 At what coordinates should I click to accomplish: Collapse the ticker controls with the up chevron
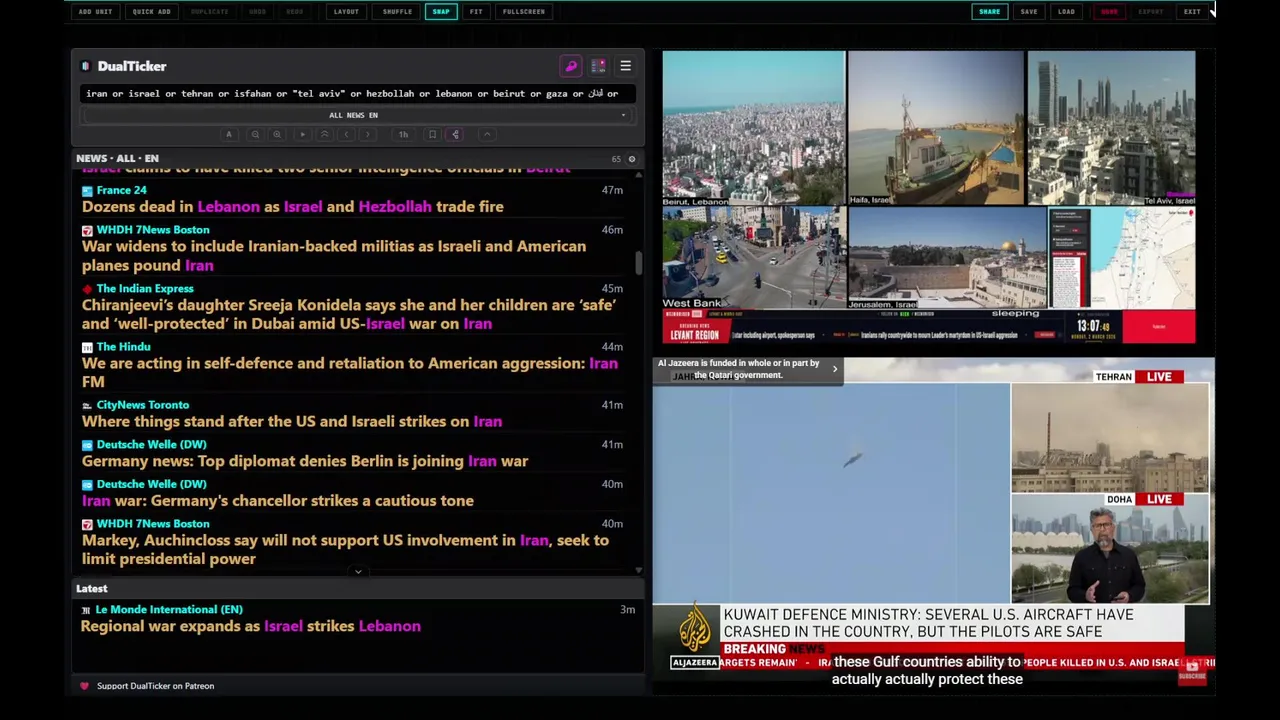(487, 134)
